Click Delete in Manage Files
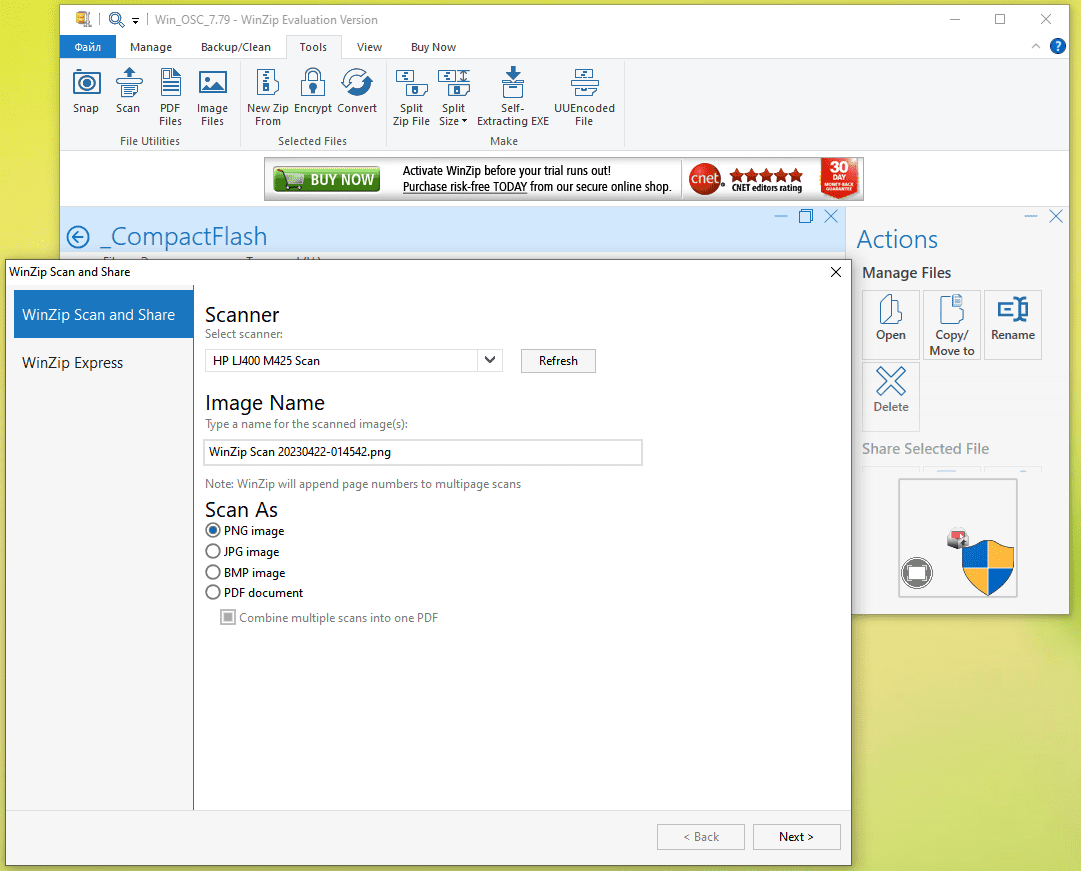Viewport: 1081px width, 871px height. [x=891, y=397]
